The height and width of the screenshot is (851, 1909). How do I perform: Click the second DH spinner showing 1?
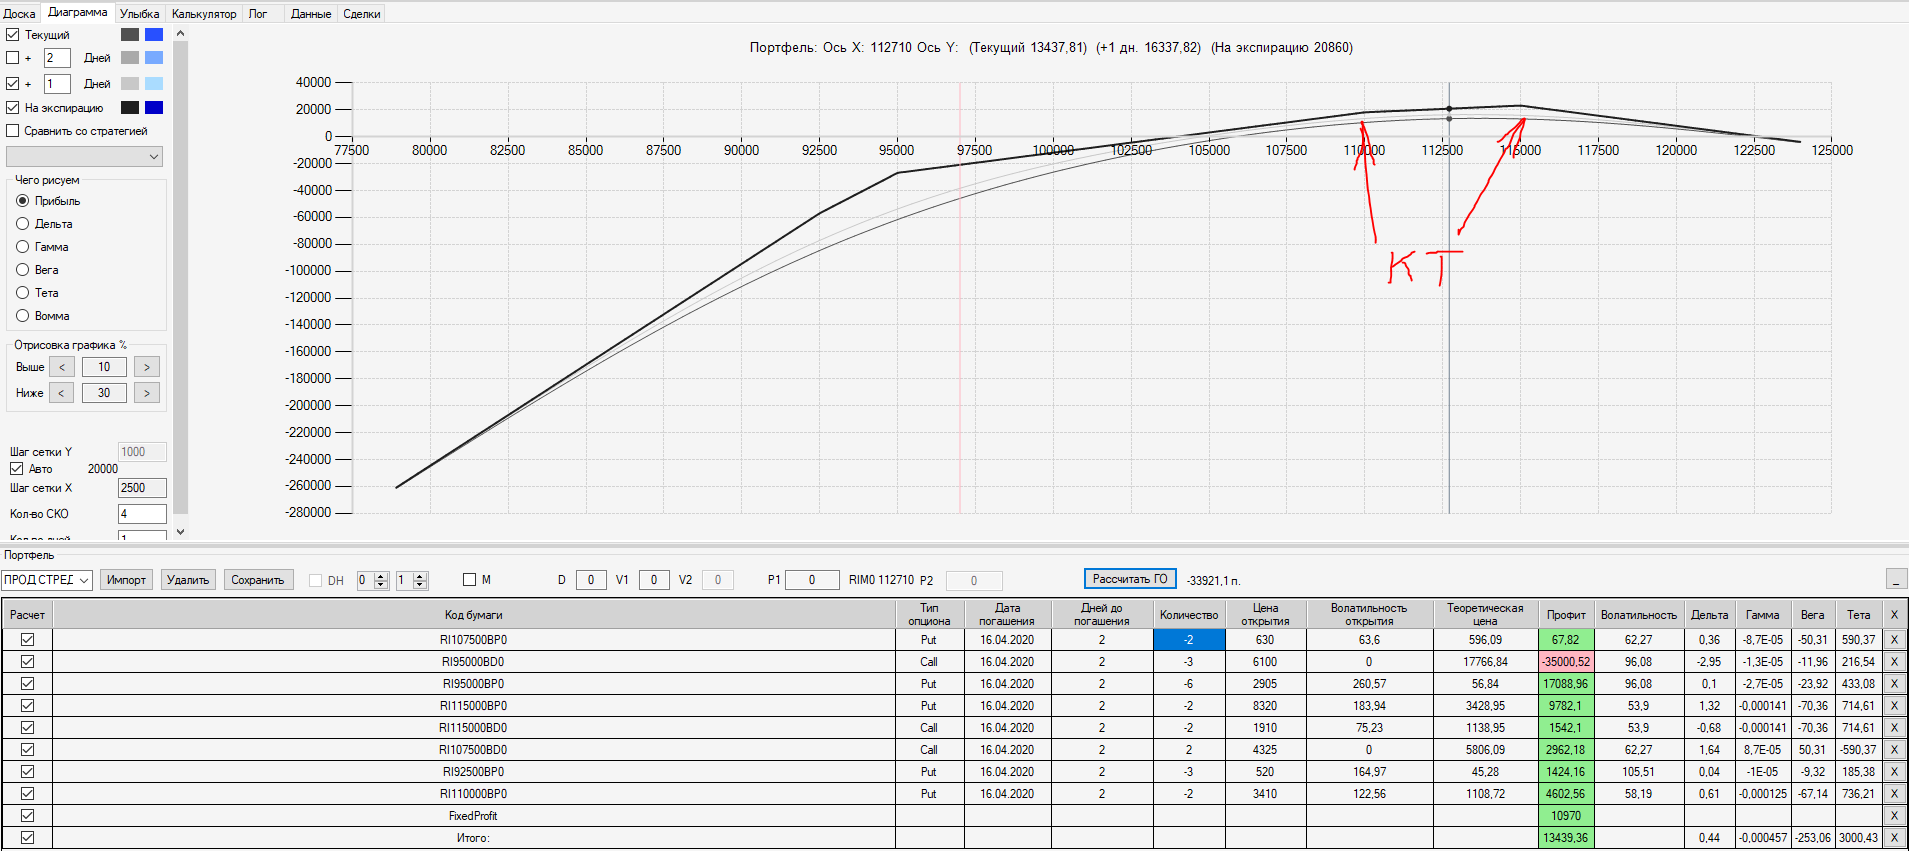point(412,580)
